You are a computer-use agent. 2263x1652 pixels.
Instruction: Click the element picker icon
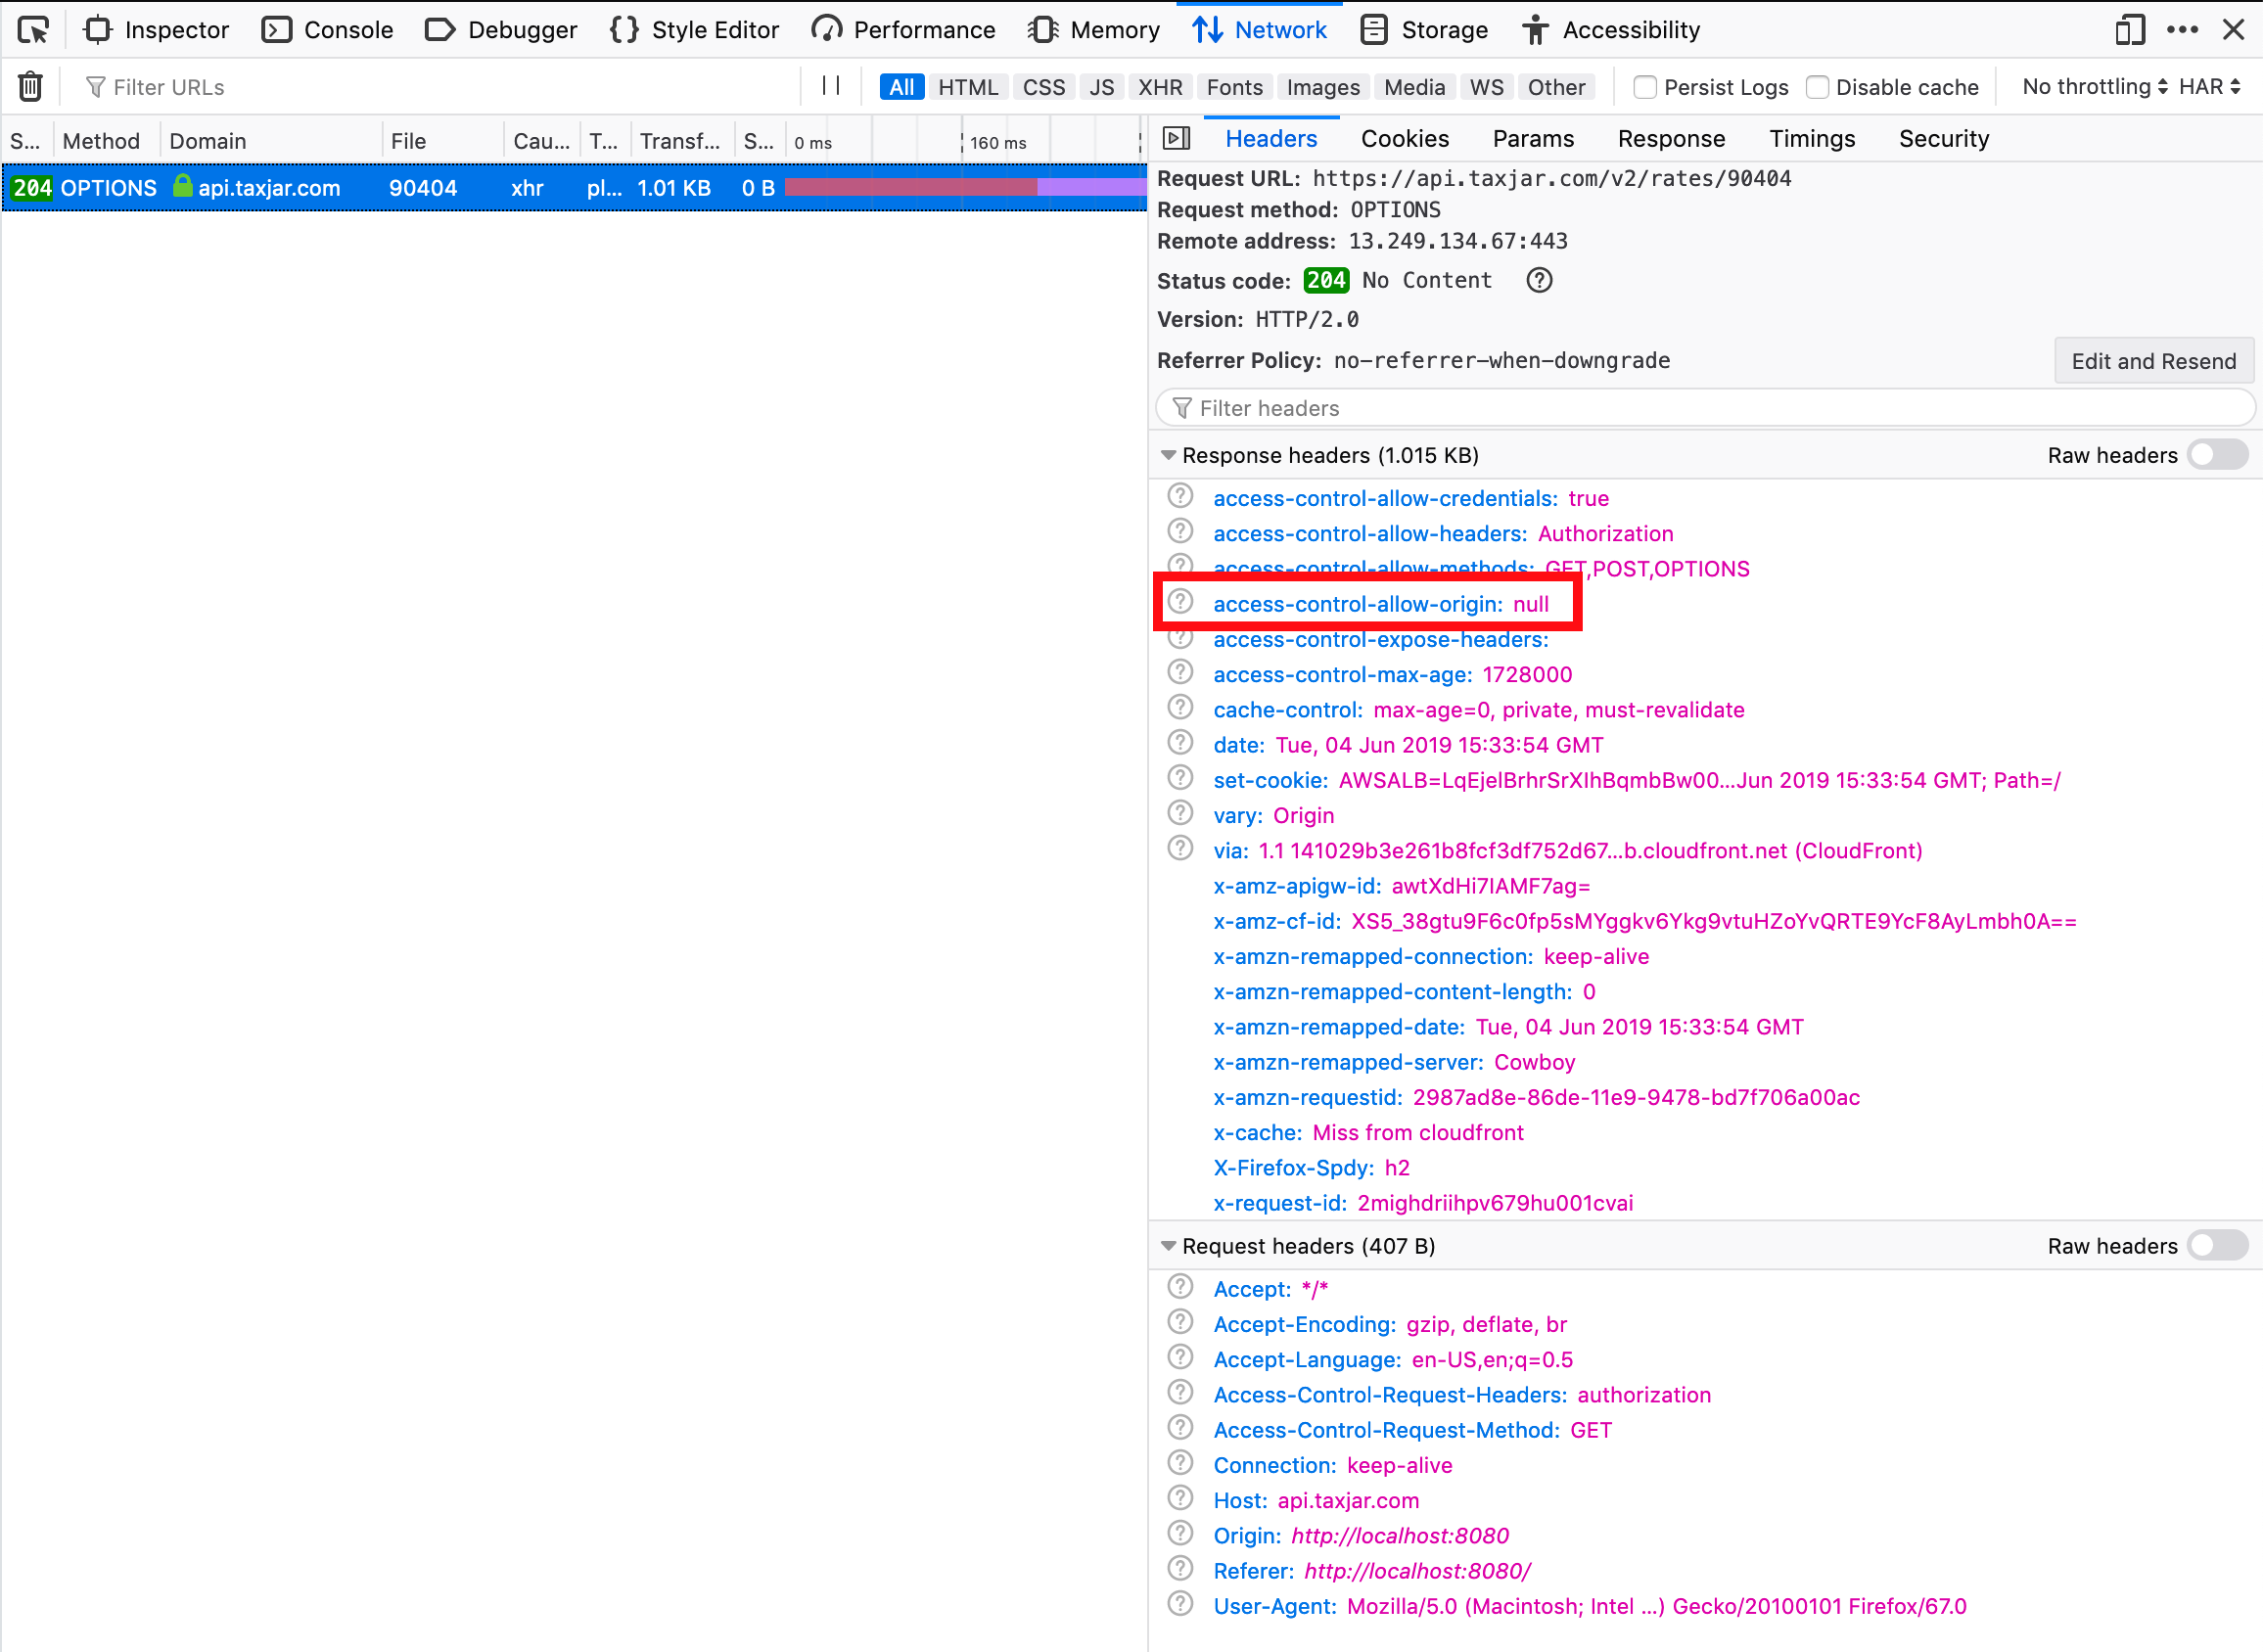click(x=33, y=30)
